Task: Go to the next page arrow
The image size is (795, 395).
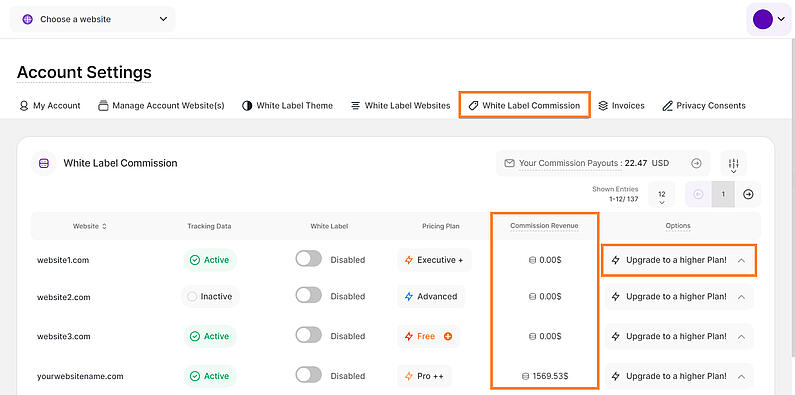Action: tap(748, 194)
